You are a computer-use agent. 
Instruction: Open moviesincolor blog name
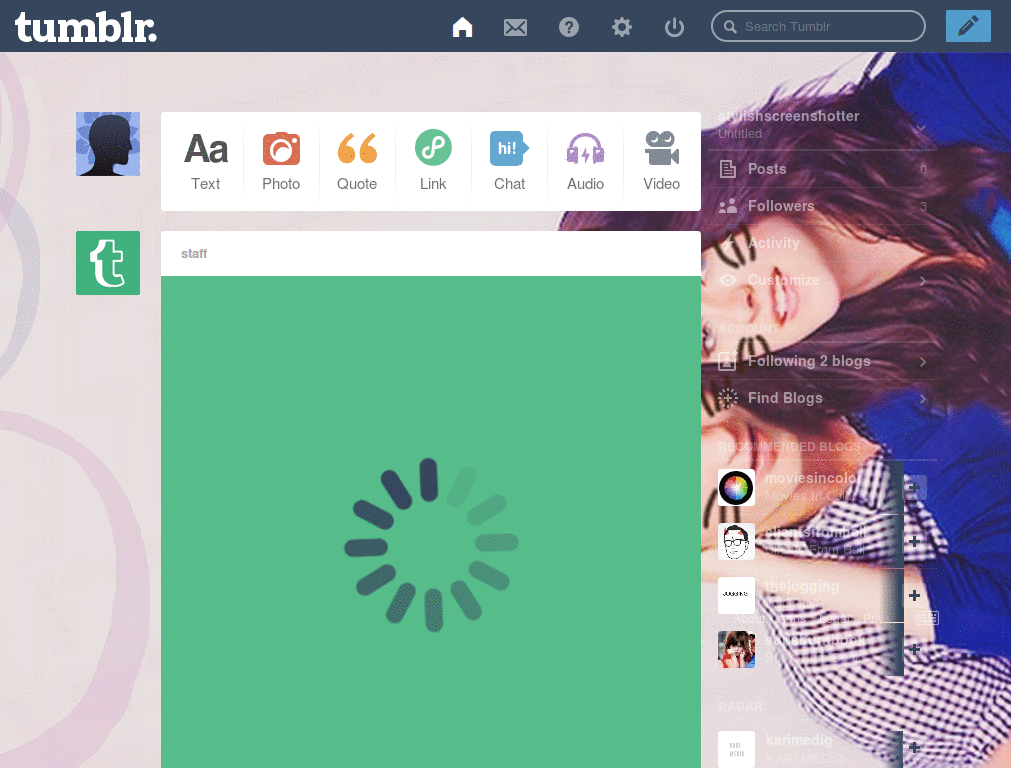(813, 479)
